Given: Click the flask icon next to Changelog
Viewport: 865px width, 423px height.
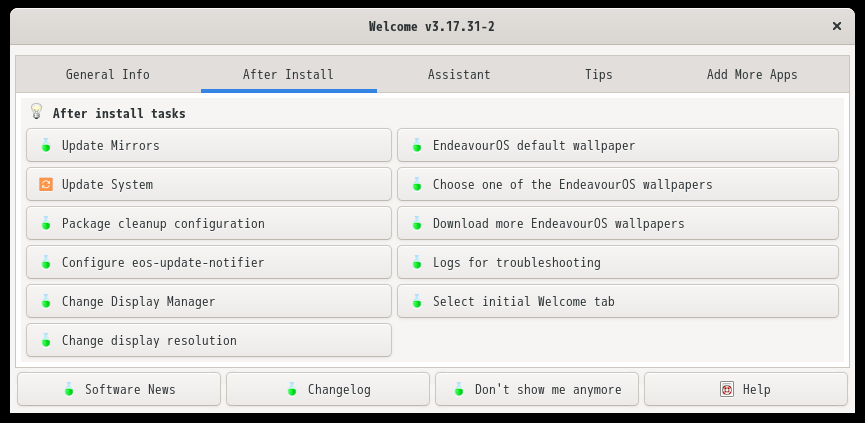Looking at the screenshot, I should (292, 389).
